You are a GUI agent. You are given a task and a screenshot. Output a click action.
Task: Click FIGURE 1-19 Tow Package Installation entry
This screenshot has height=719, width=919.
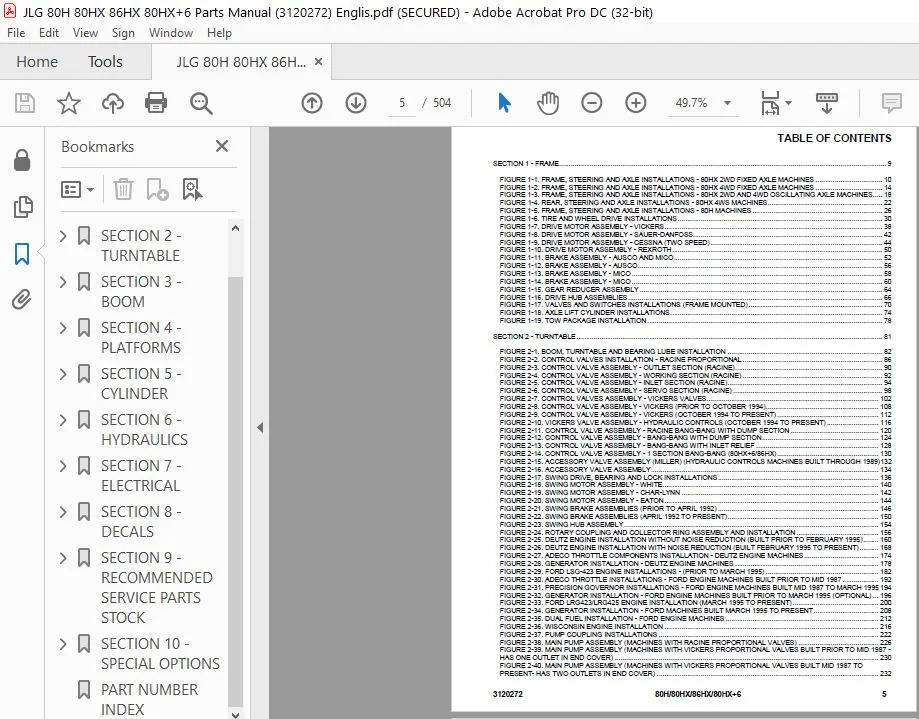(695, 321)
